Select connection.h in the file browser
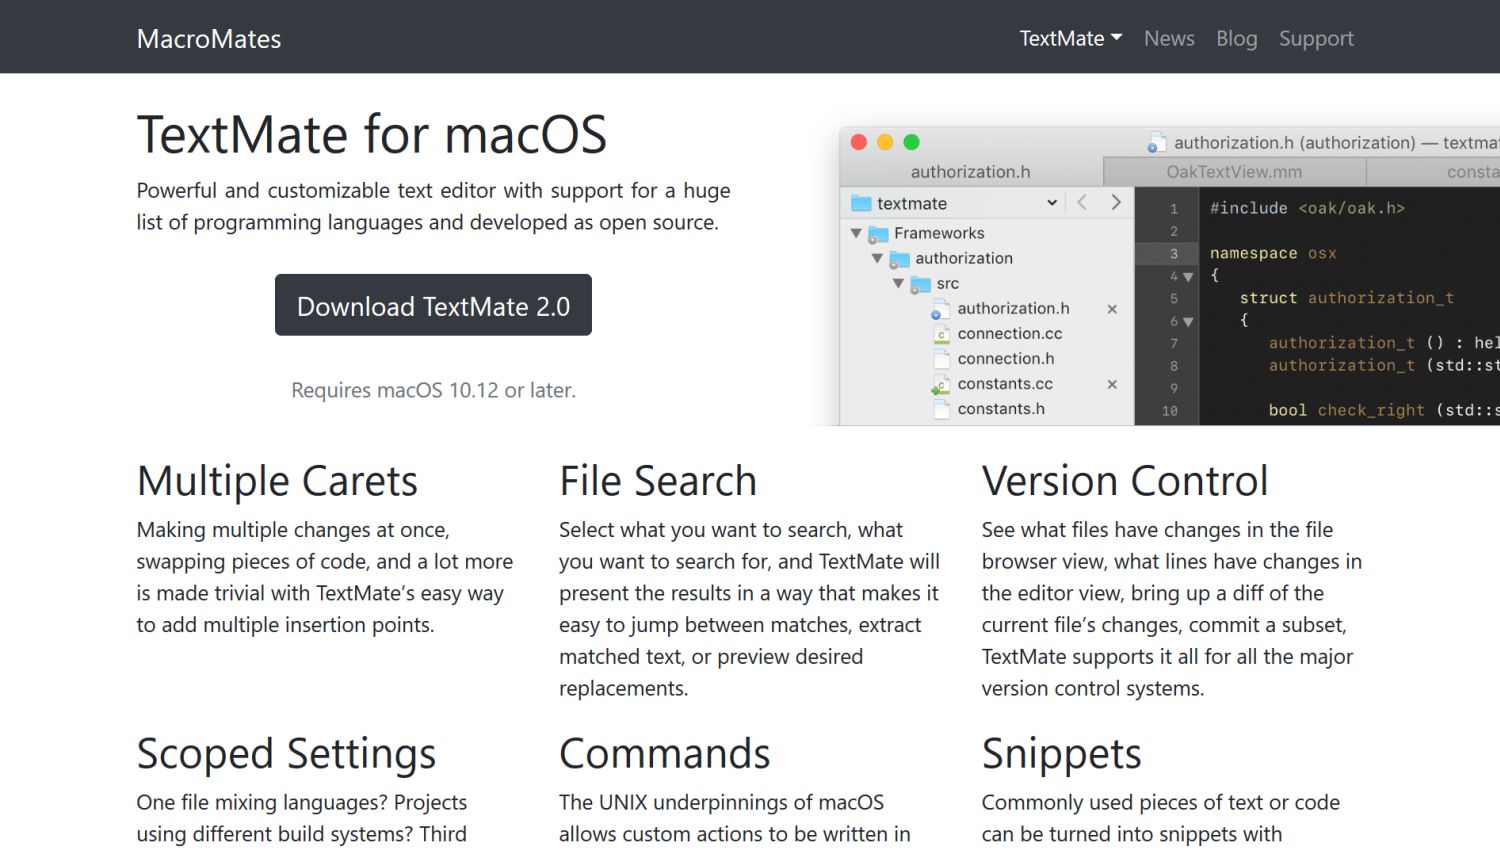 pyautogui.click(x=1006, y=358)
